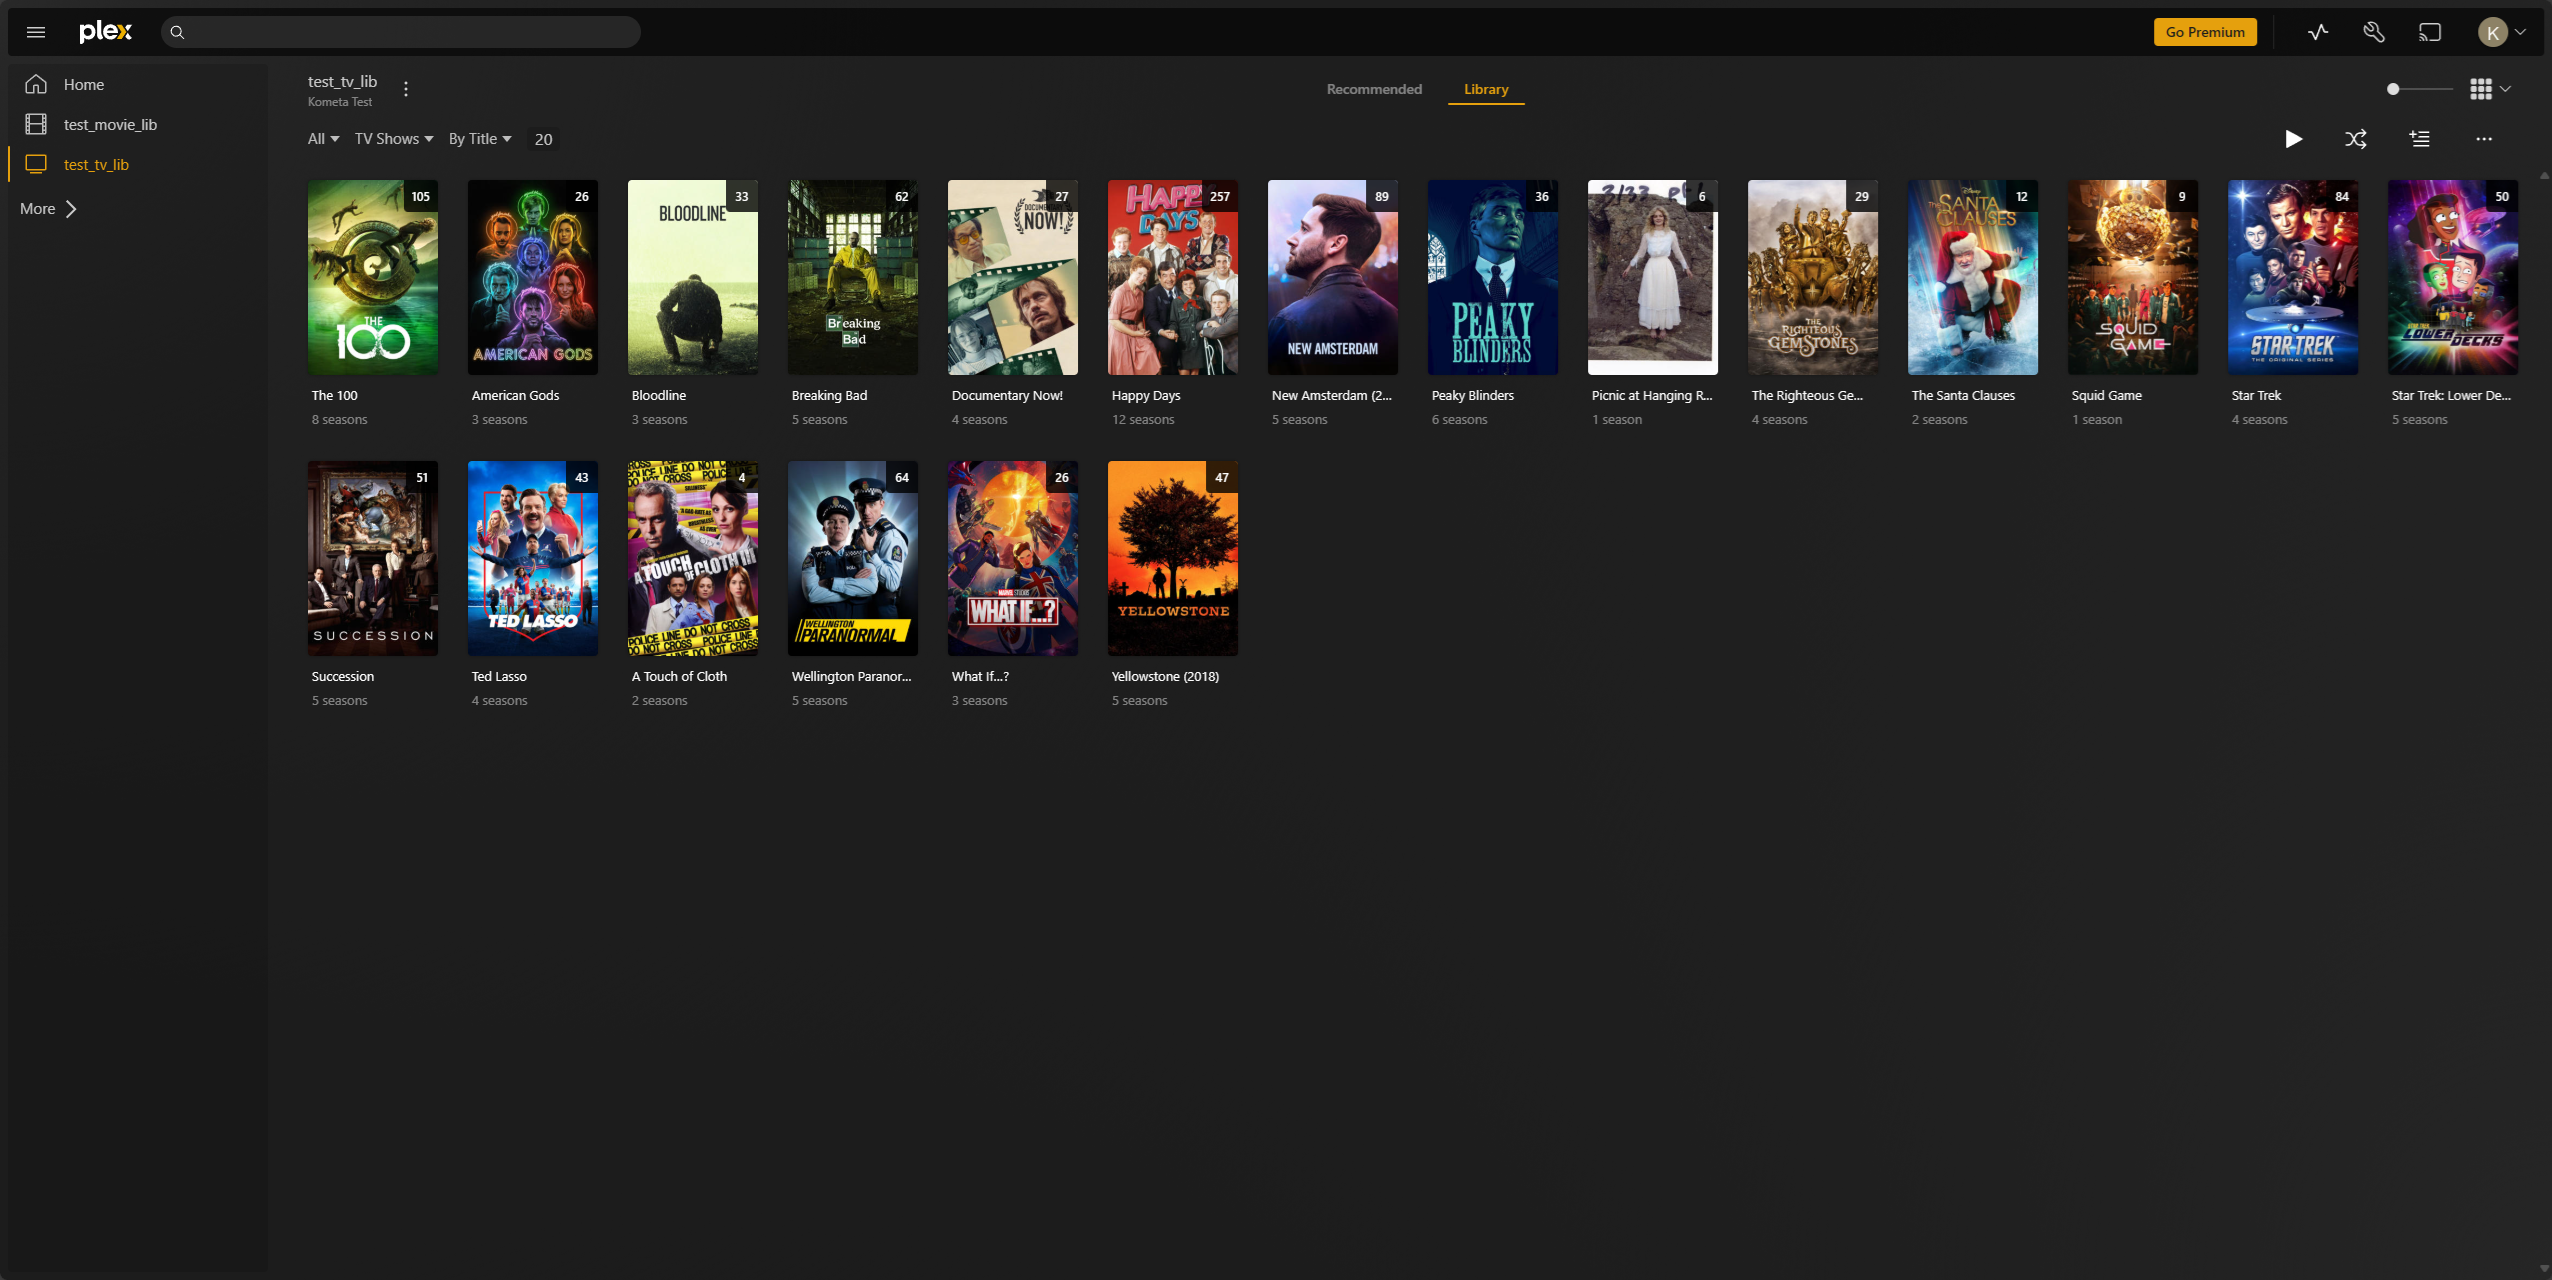Viewport: 2552px width, 1280px height.
Task: Open the grid view mode selector
Action: (2490, 89)
